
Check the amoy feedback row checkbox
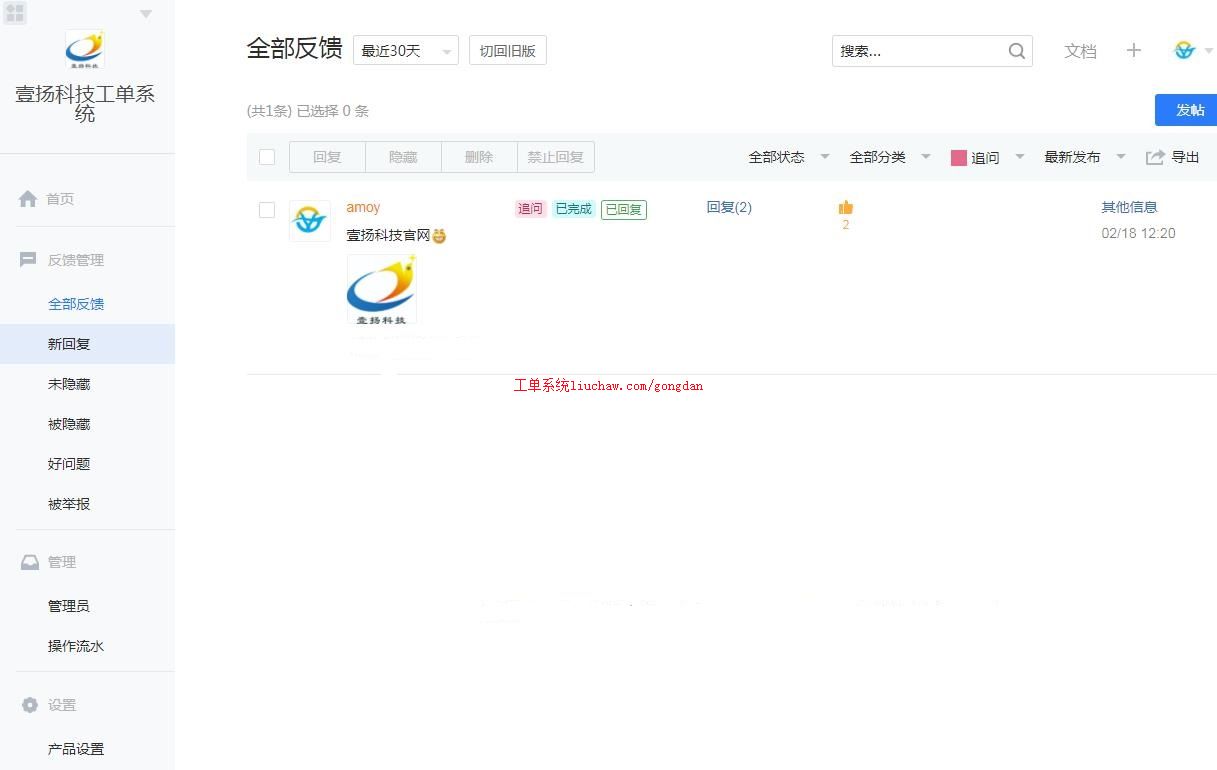tap(267, 210)
